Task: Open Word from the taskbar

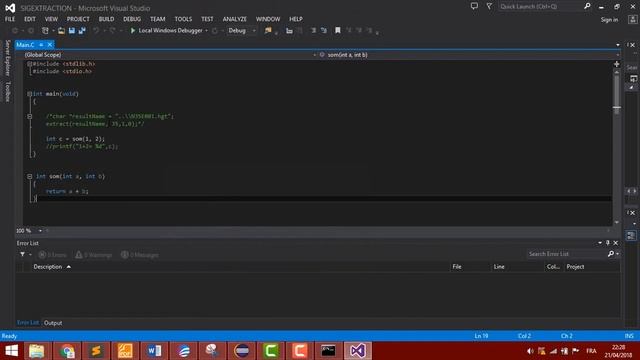Action: 154,351
